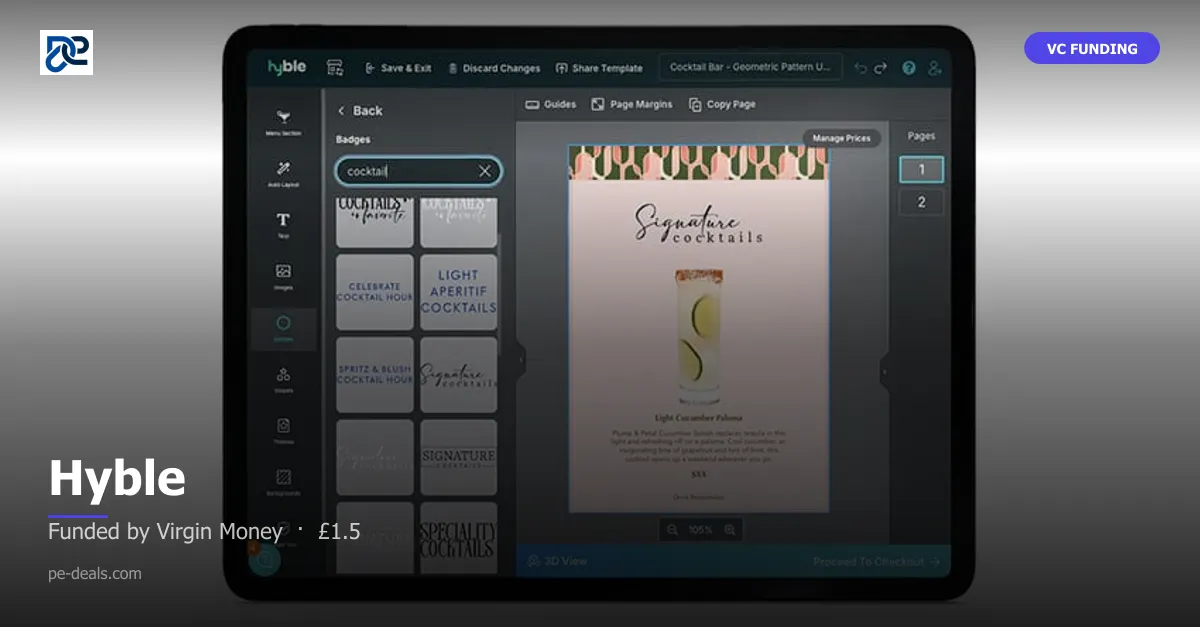
Task: Click the pe-deals logo in corner
Action: (x=66, y=52)
